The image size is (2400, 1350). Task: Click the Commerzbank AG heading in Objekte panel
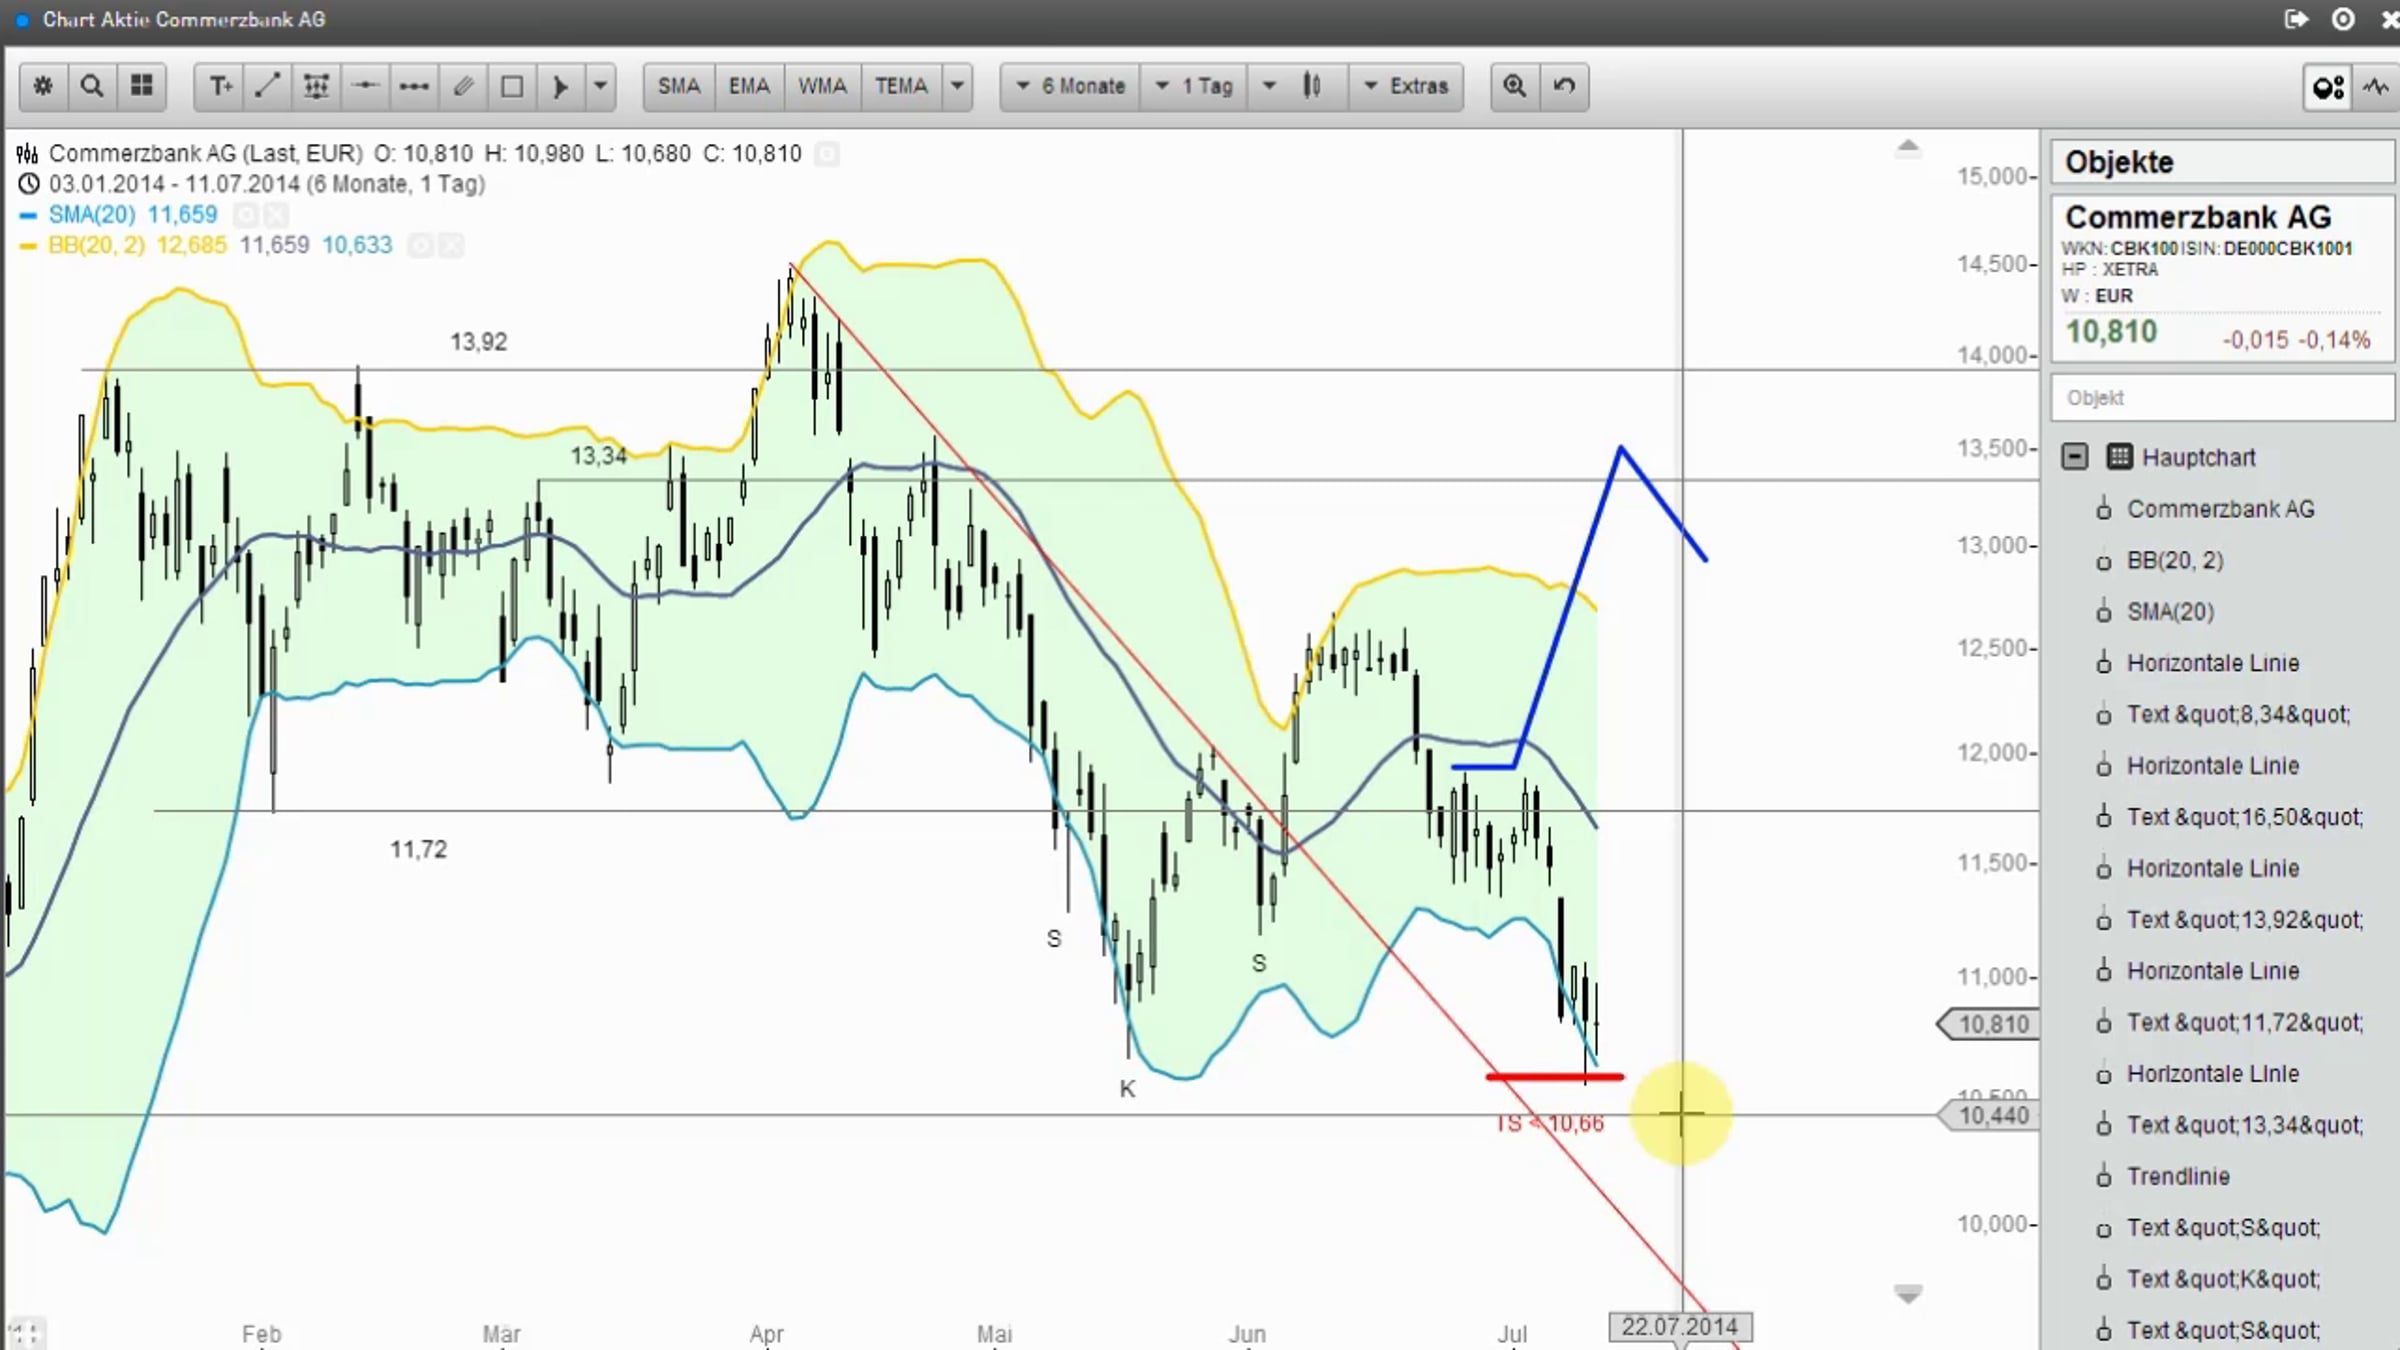2198,218
